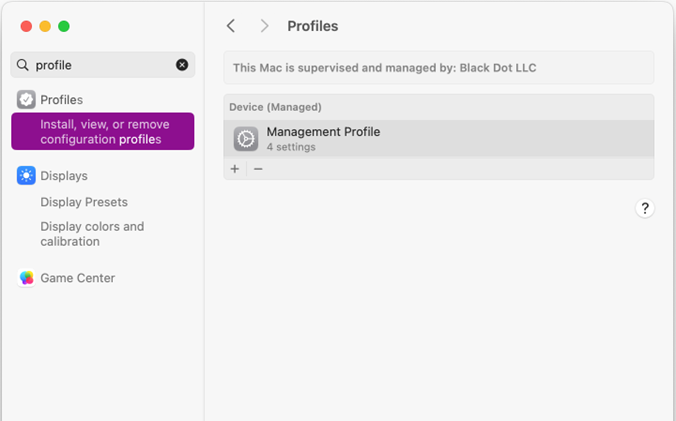The width and height of the screenshot is (676, 421).
Task: Select Display Presets in the sidebar
Action: 84,202
